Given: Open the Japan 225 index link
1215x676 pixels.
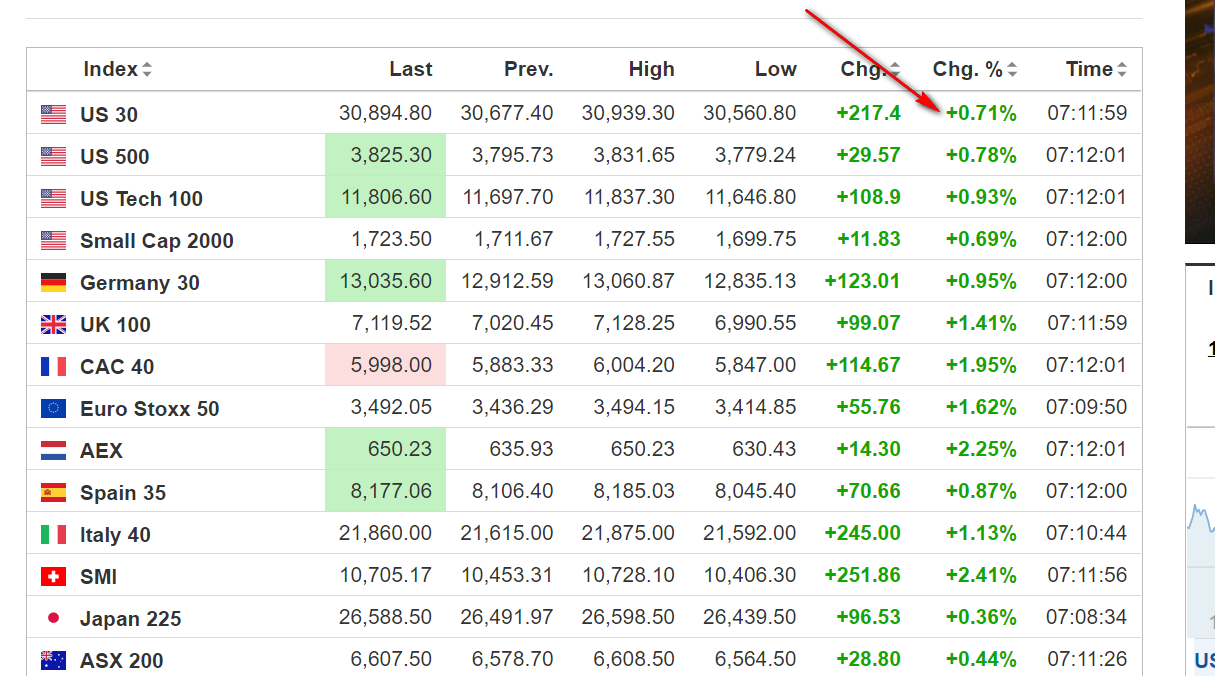Looking at the screenshot, I should [131, 618].
